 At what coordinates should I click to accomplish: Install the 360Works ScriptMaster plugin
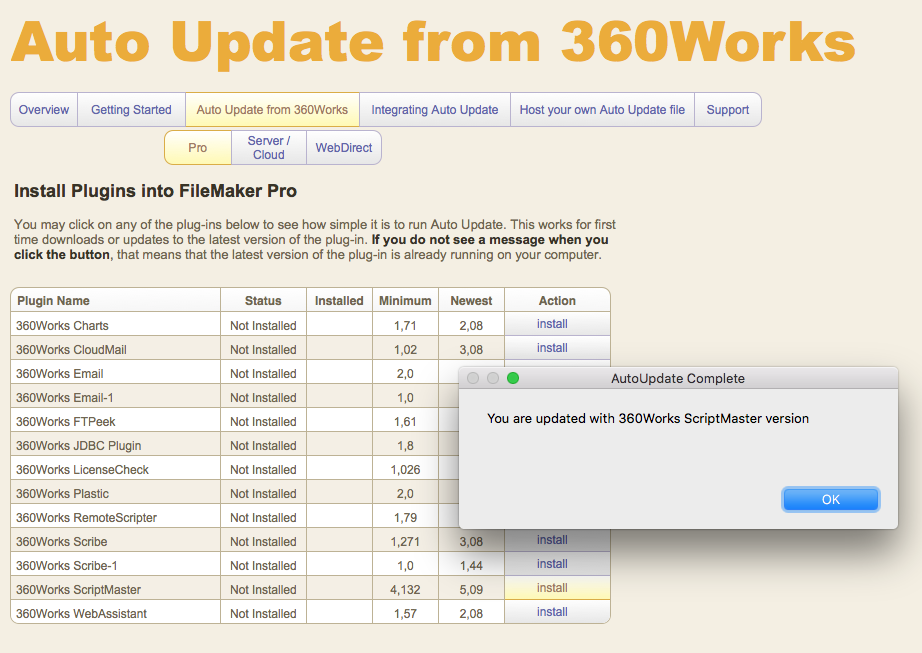click(552, 588)
